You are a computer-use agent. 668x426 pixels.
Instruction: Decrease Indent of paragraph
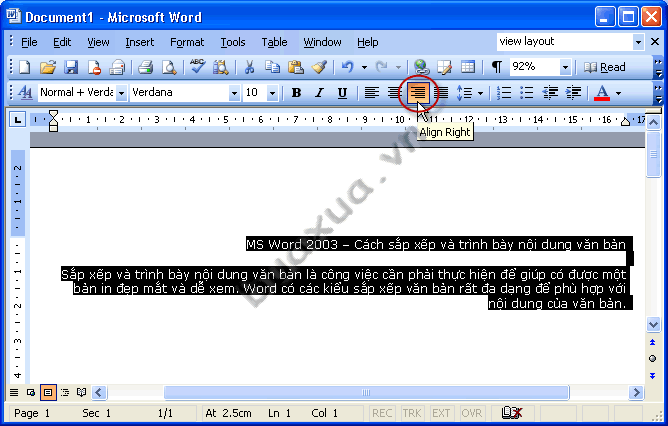[550, 92]
